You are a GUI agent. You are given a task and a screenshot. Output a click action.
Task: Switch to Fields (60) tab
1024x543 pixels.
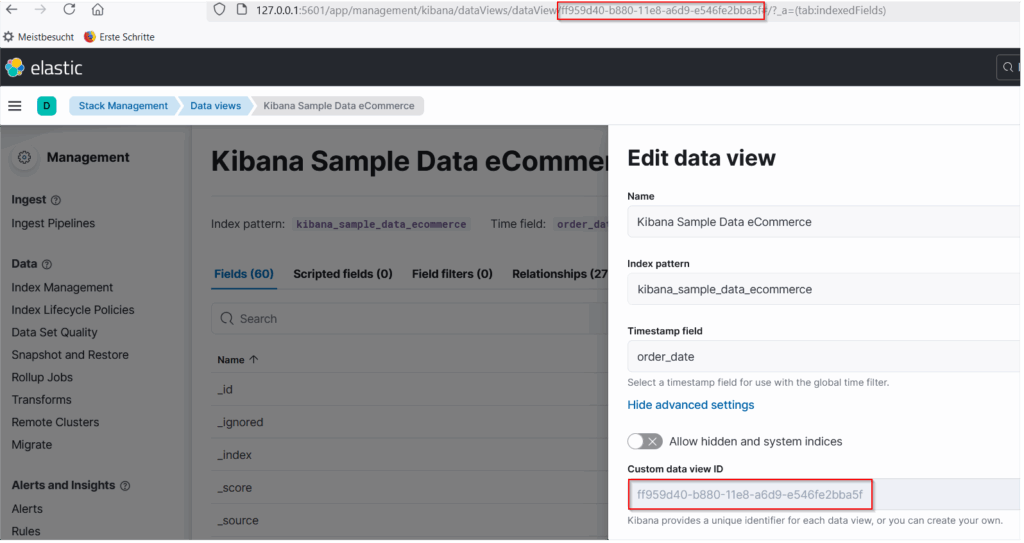pyautogui.click(x=244, y=274)
